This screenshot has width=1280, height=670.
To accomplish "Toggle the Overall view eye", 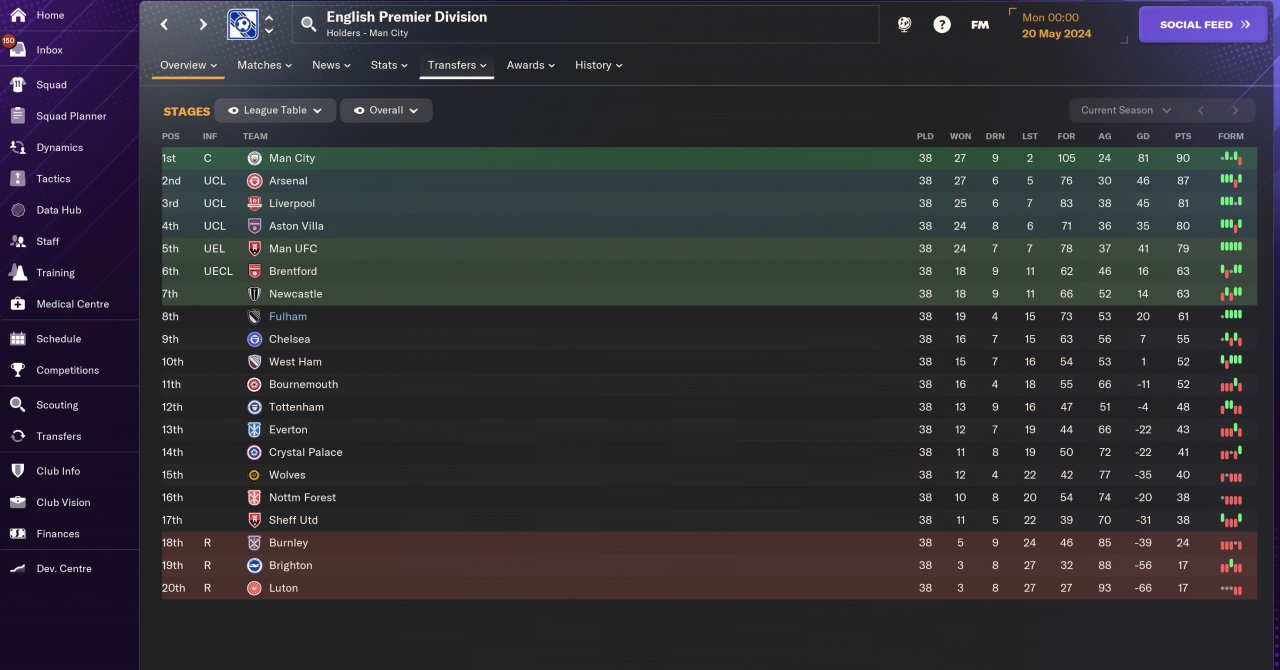I will coord(359,111).
